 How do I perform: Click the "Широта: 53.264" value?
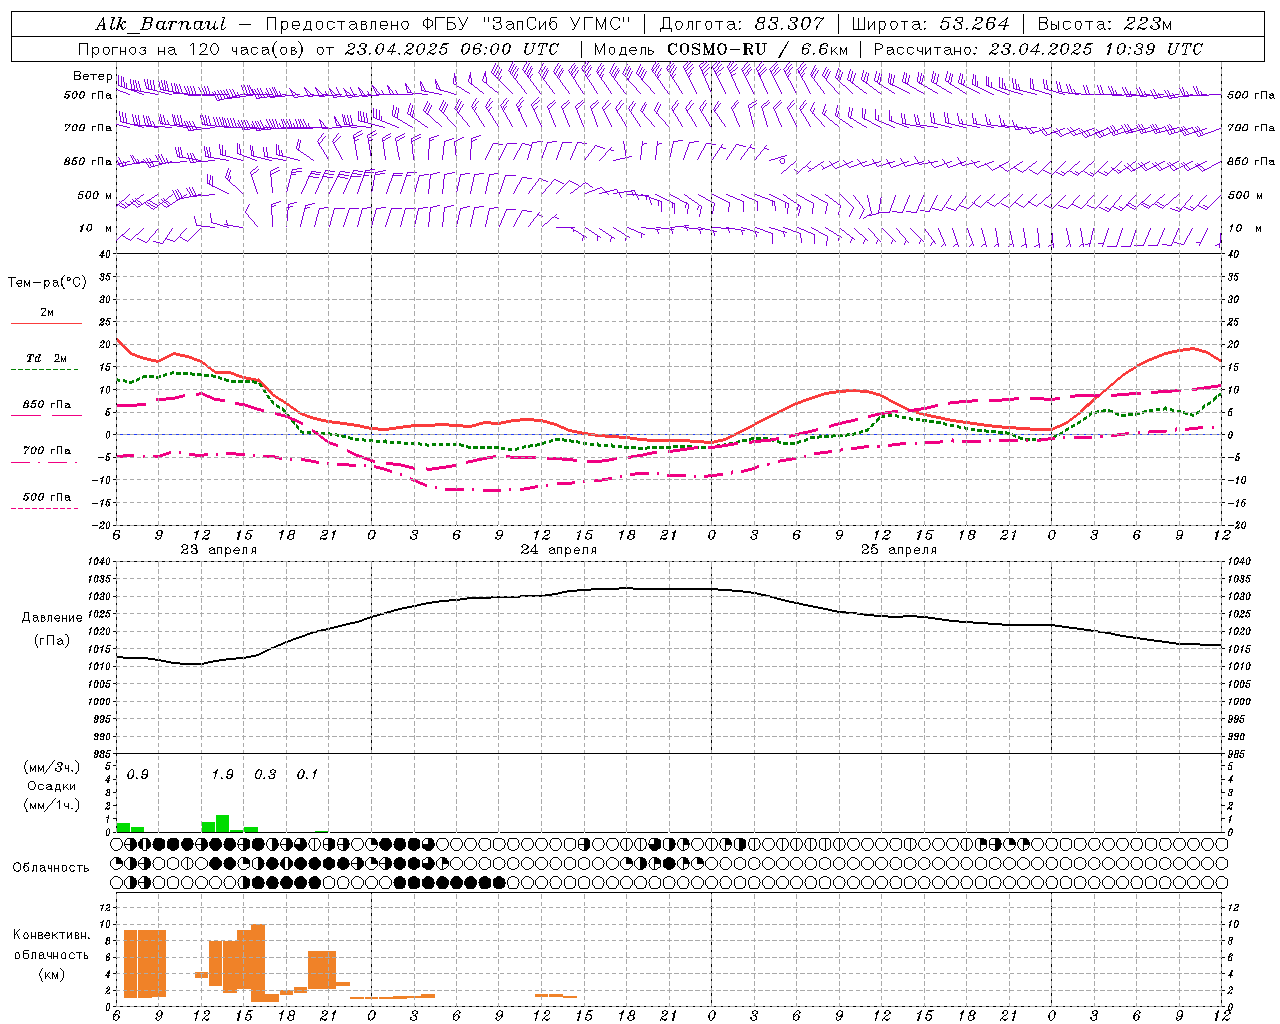coord(930,24)
